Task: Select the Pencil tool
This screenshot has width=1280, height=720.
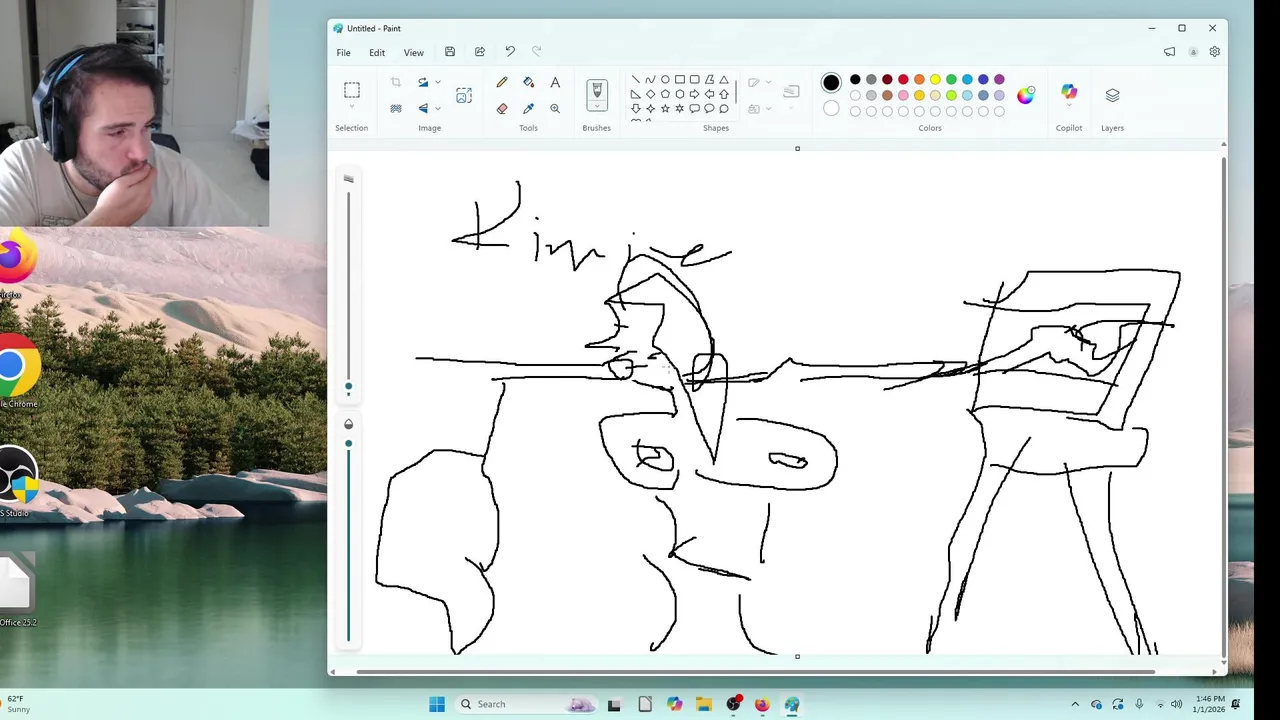Action: point(502,82)
